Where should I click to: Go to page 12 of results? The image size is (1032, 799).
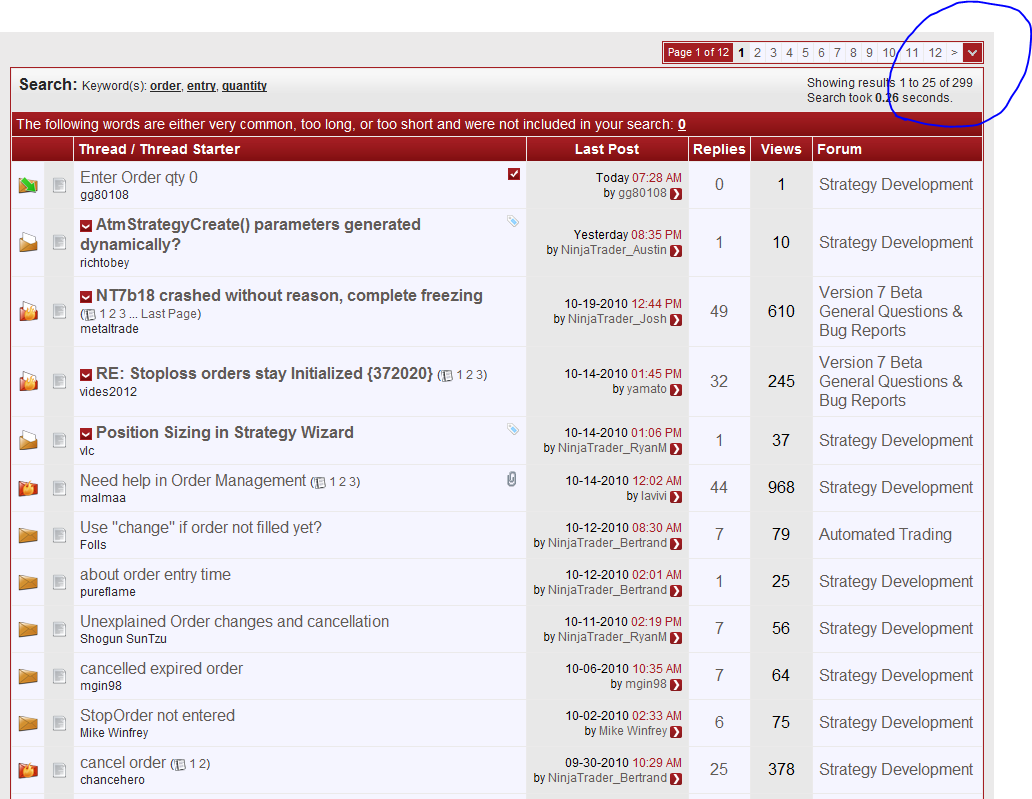point(935,53)
